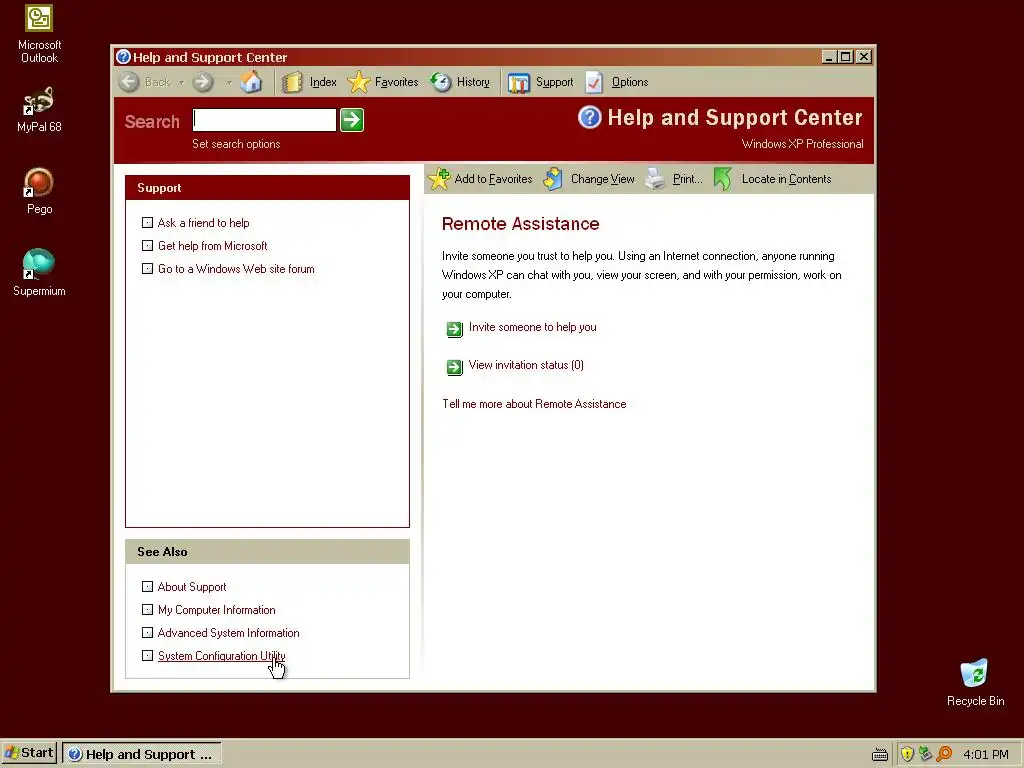This screenshot has width=1024, height=768.
Task: Select Supermium desktop shortcut
Action: (39, 273)
